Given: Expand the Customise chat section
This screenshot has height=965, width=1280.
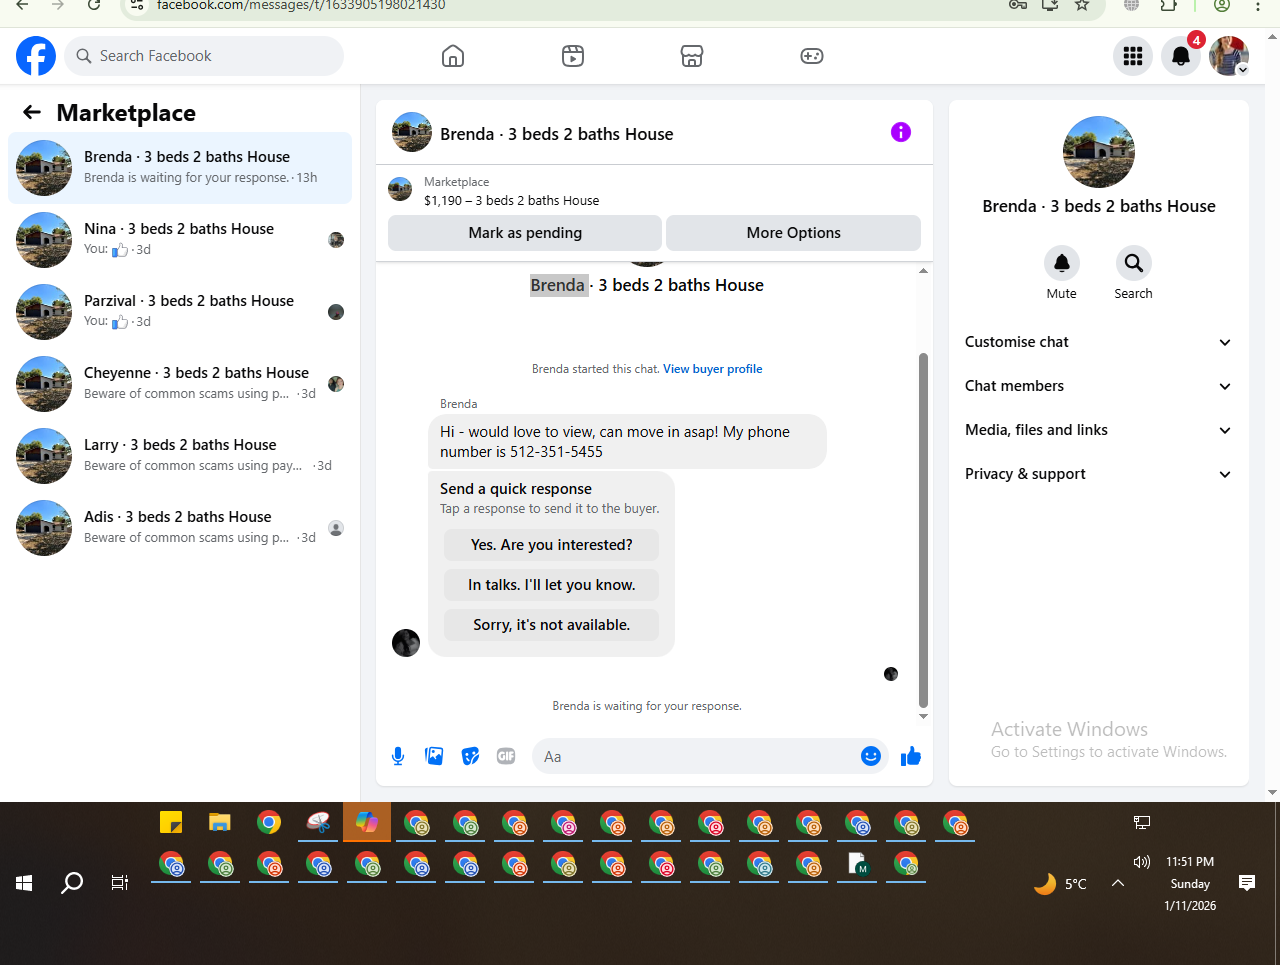Looking at the screenshot, I should pos(1098,342).
